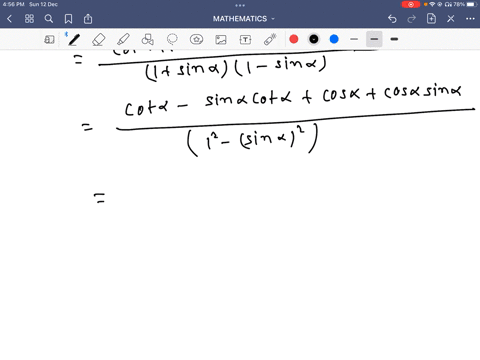Select the Pen tool
This screenshot has height=360, width=480.
pyautogui.click(x=74, y=39)
